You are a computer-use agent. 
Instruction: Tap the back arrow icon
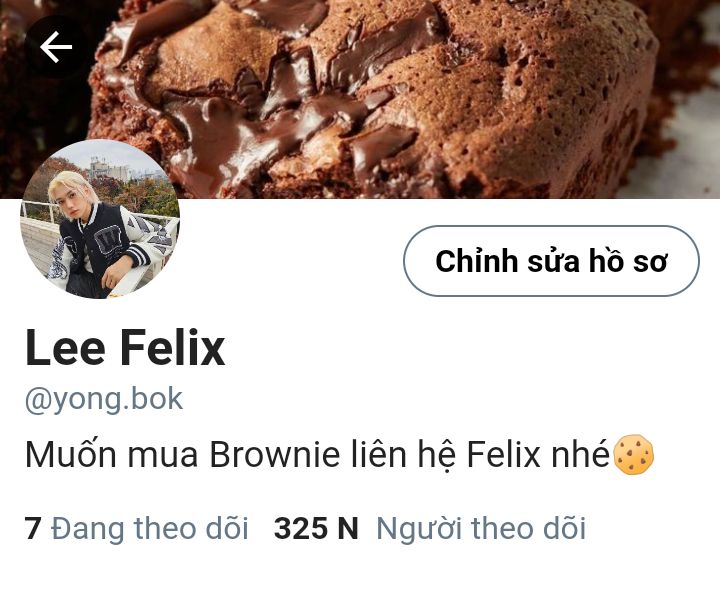tap(56, 47)
